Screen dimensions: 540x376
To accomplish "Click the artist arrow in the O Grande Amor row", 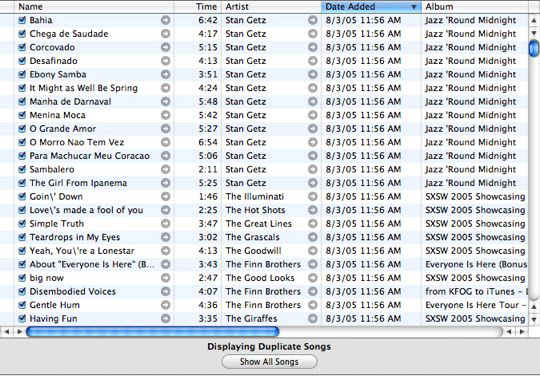I will click(x=313, y=129).
